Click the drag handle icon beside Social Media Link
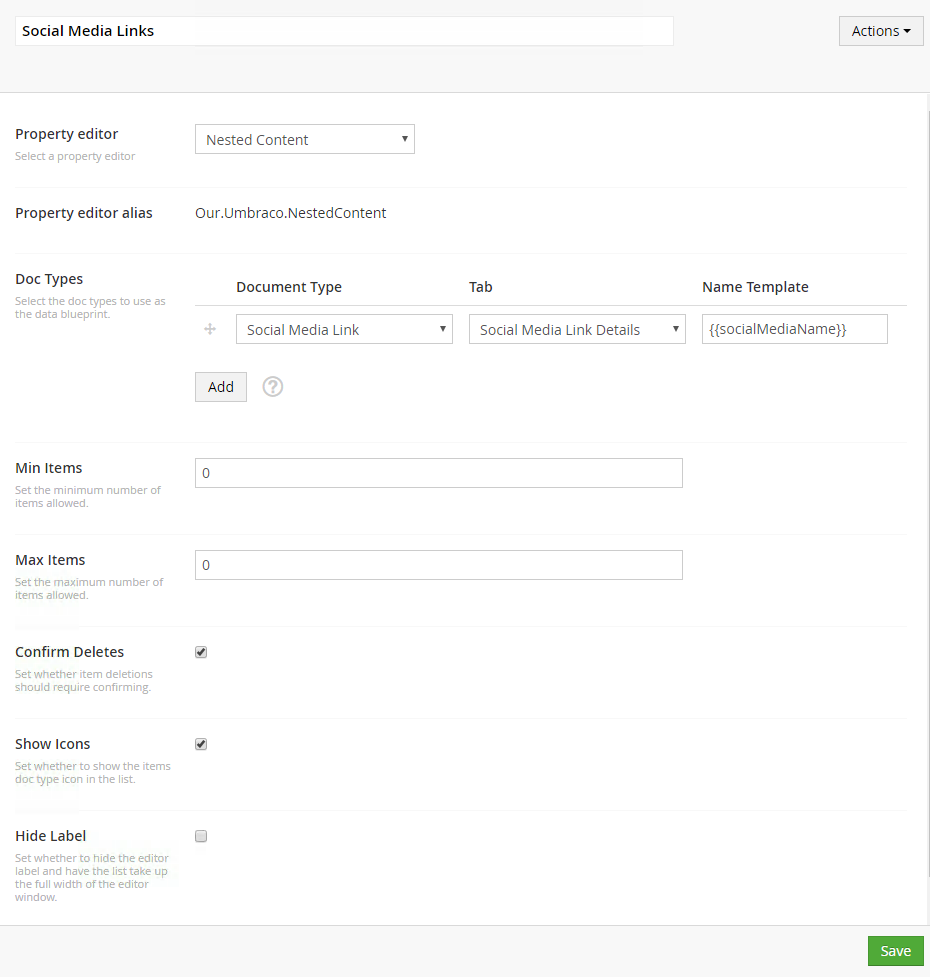The width and height of the screenshot is (930, 977). 210,329
